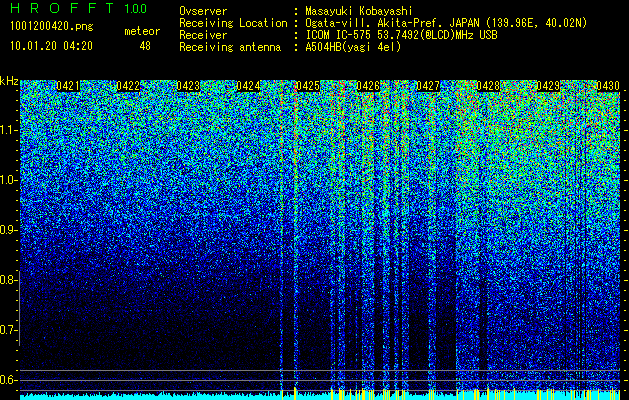Click the 0426 time marker label
Viewport: 629px width, 400px height.
(x=368, y=86)
